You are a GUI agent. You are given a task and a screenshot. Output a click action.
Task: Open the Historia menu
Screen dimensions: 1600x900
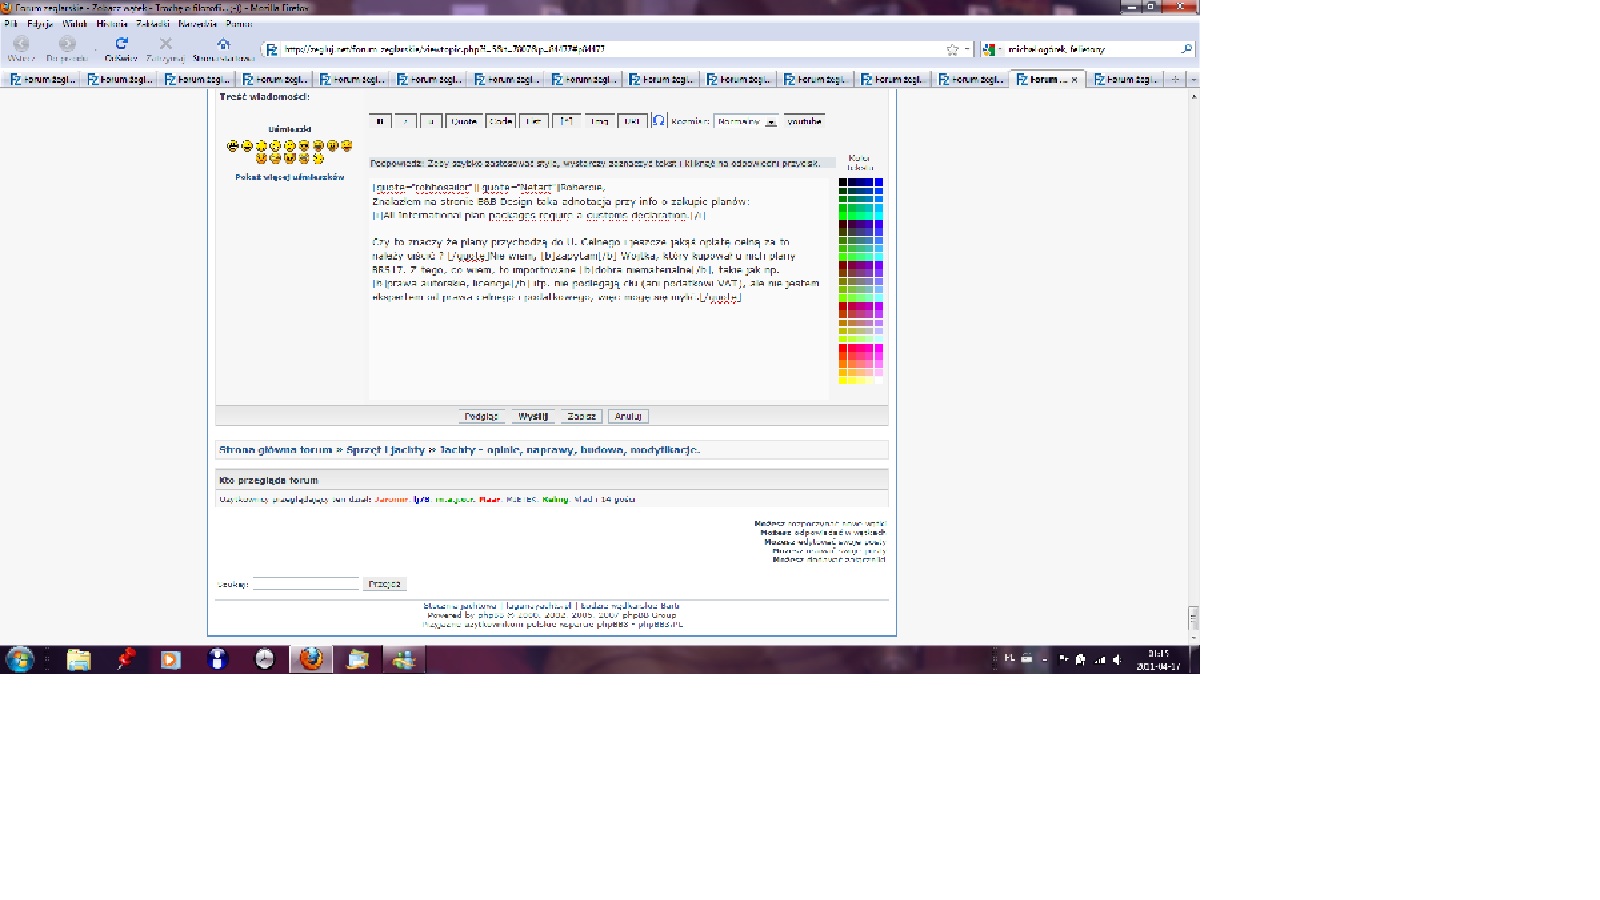click(x=111, y=24)
